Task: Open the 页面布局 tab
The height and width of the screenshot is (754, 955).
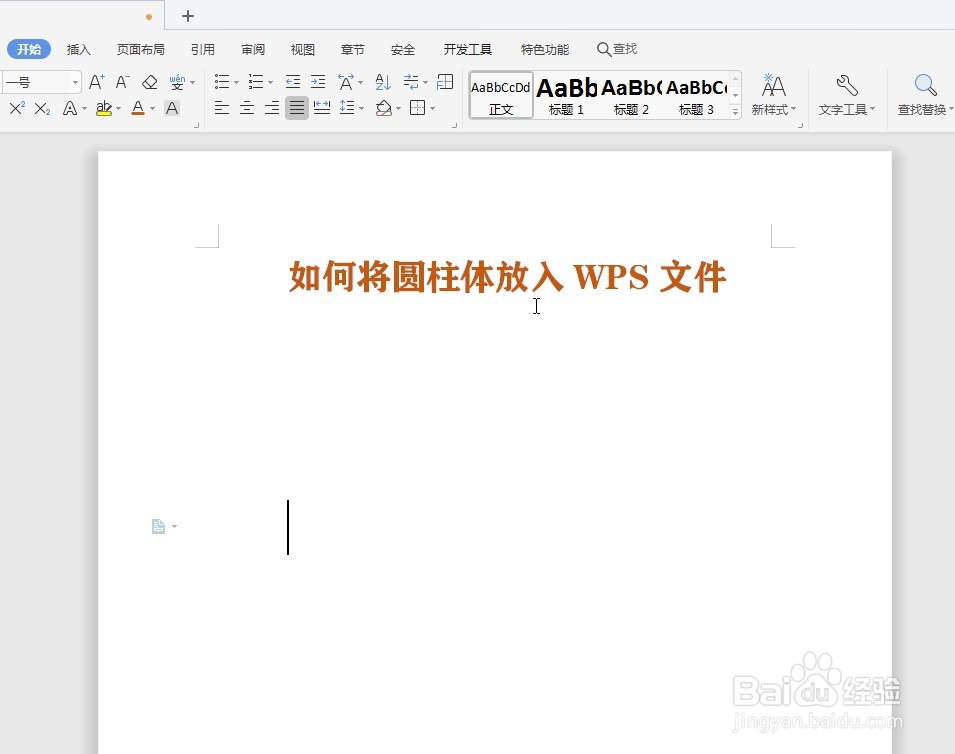Action: (x=139, y=49)
